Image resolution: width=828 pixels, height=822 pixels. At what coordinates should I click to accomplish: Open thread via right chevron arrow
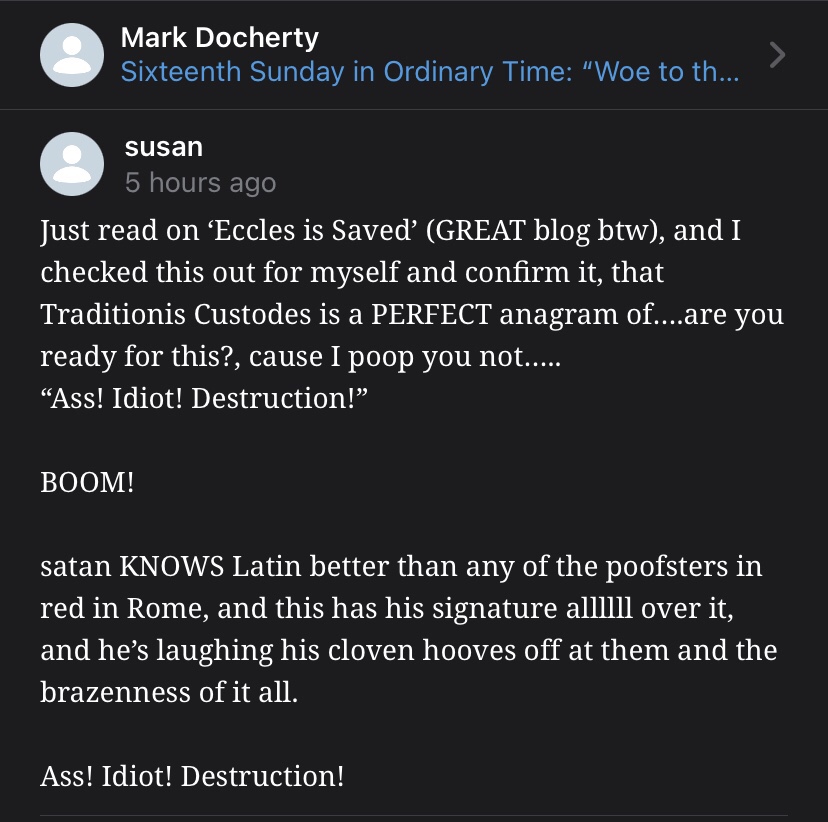pyautogui.click(x=777, y=55)
